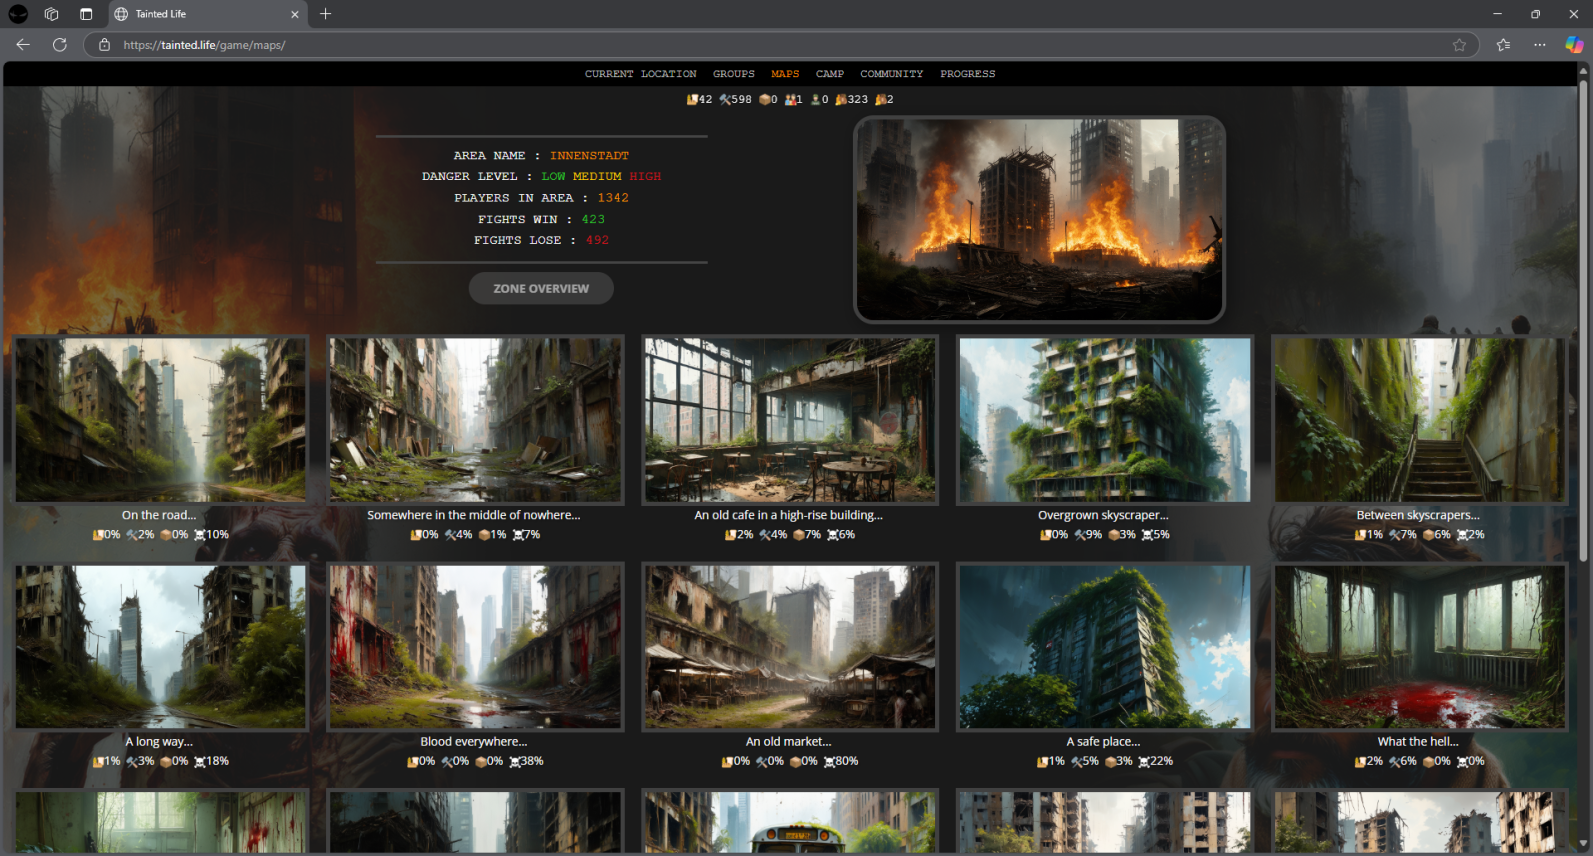The height and width of the screenshot is (856, 1593).
Task: Open the Tab Actions menu icon
Action: coord(86,14)
